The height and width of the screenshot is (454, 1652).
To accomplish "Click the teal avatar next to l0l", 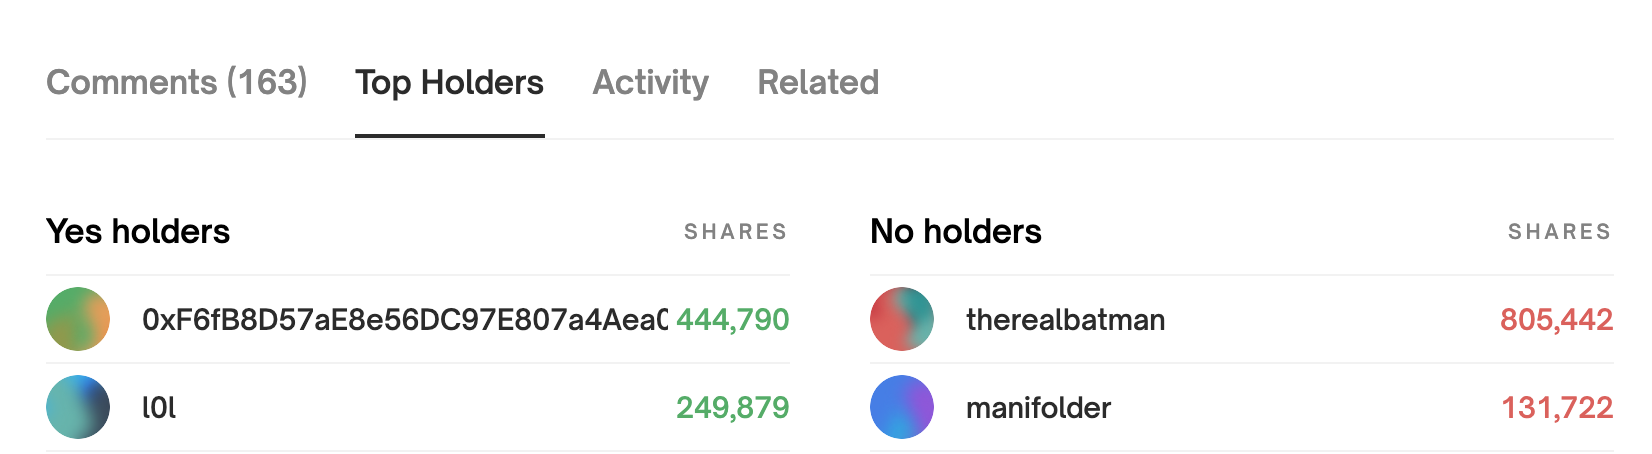I will [78, 407].
